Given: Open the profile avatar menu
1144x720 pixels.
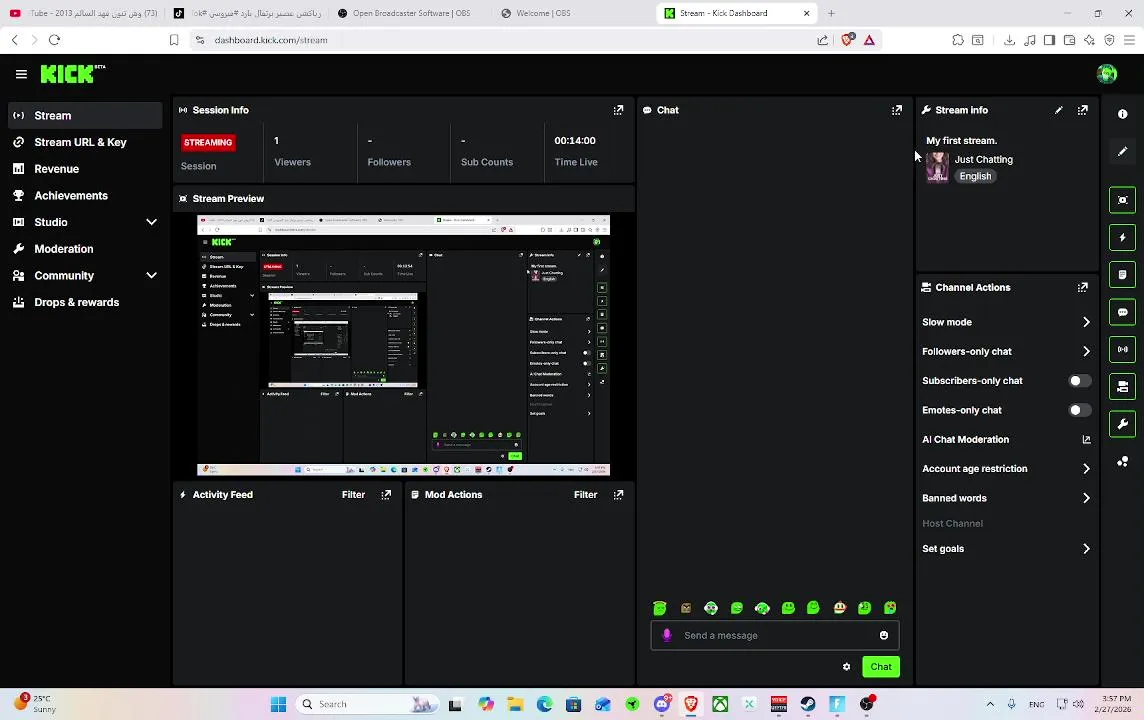Looking at the screenshot, I should tap(1106, 74).
